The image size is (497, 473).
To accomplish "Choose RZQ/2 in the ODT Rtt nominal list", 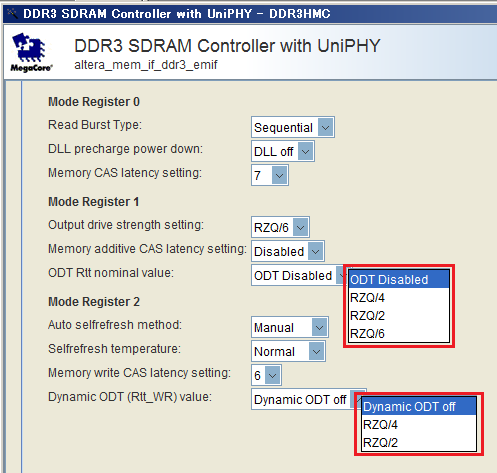I will coord(399,315).
